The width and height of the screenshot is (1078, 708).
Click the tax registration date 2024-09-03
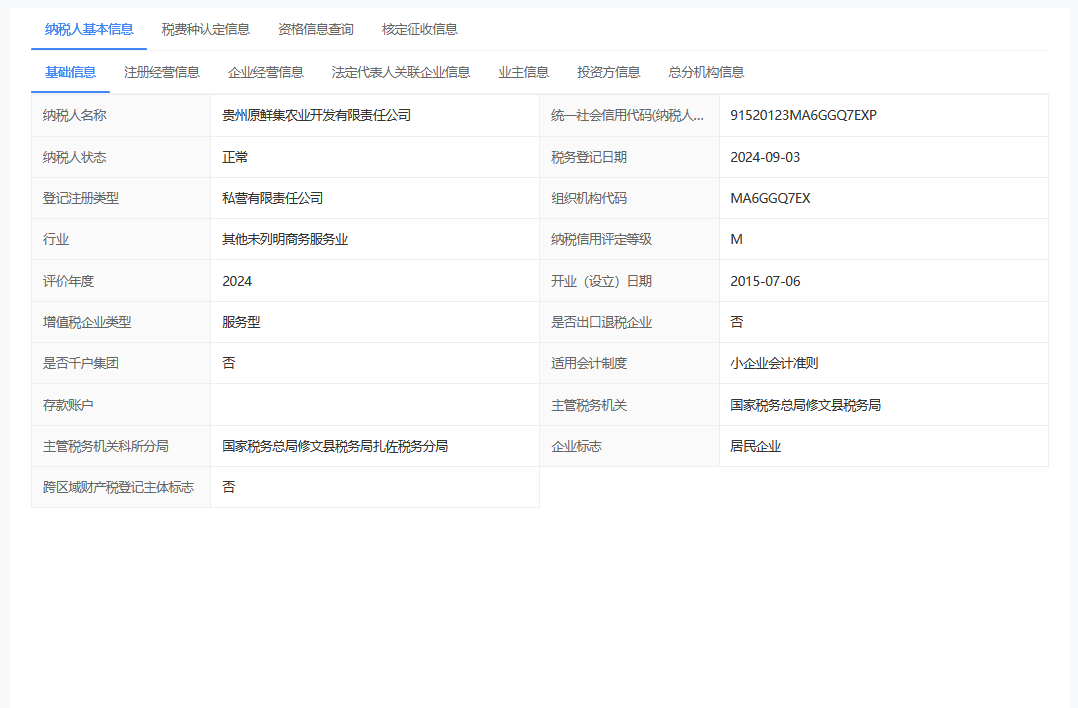[765, 157]
